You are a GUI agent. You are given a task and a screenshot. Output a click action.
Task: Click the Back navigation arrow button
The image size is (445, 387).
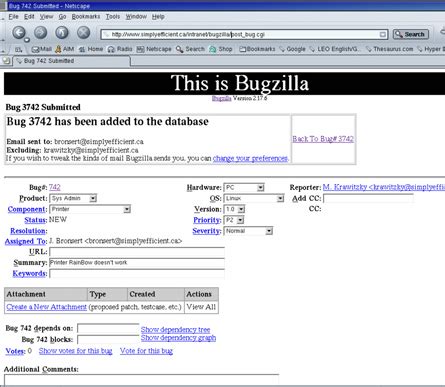[x=19, y=33]
